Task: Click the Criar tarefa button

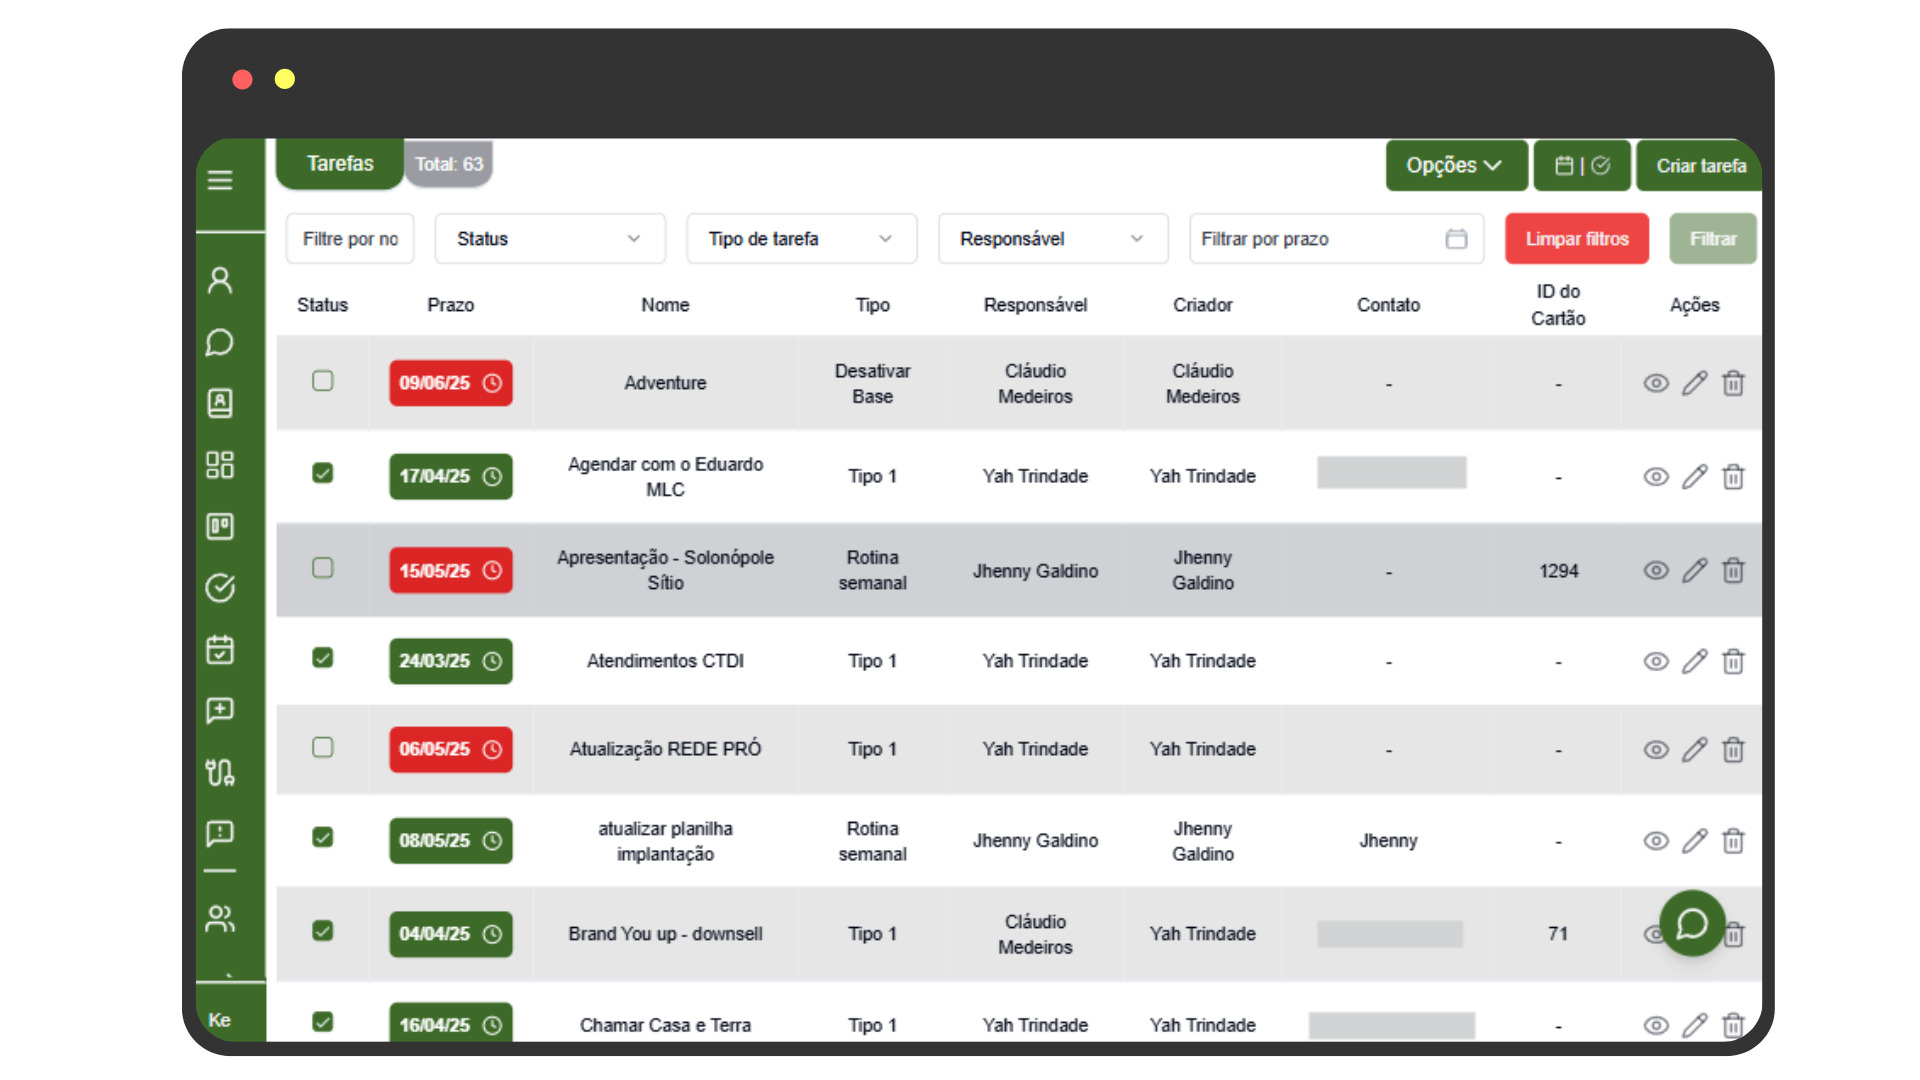Action: pos(1699,165)
